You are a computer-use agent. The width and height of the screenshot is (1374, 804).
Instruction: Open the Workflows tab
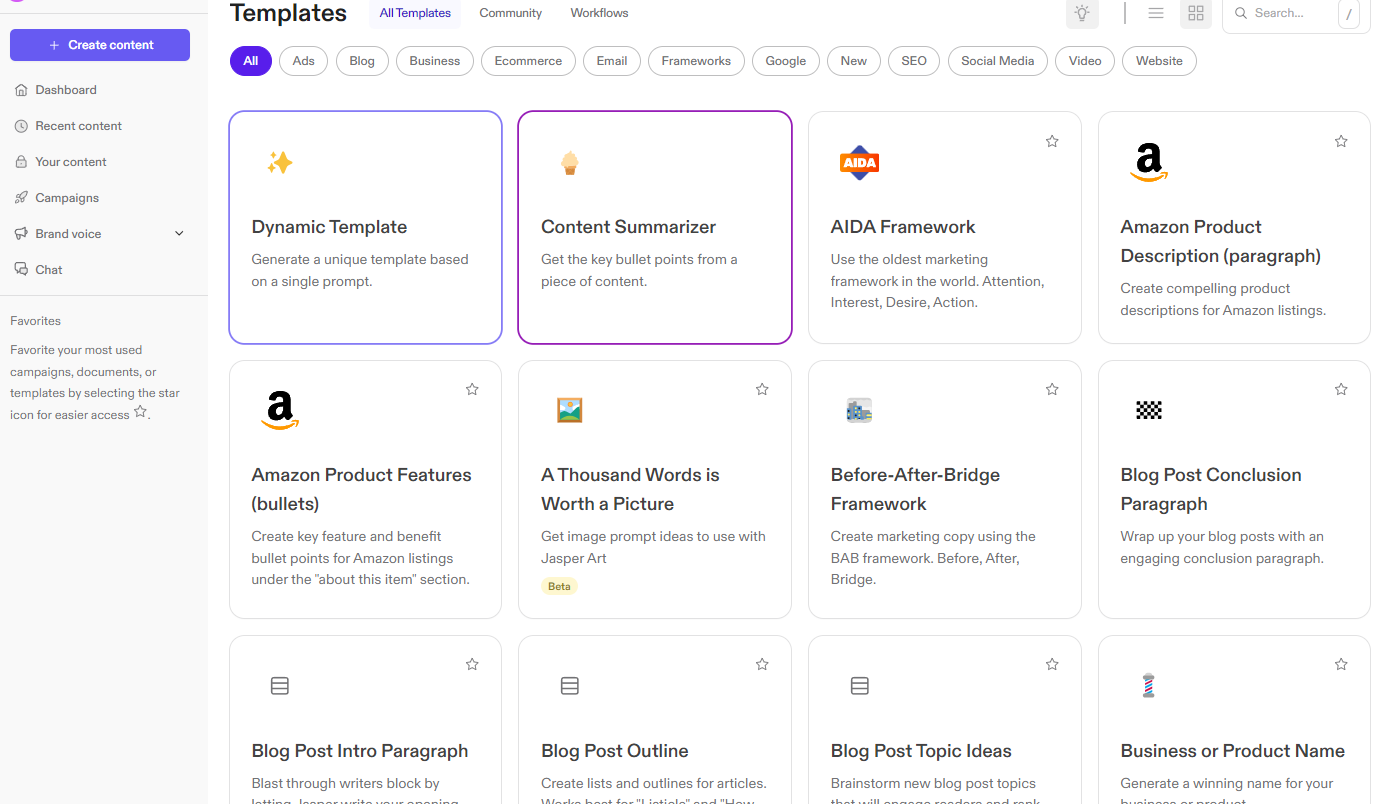pos(600,13)
